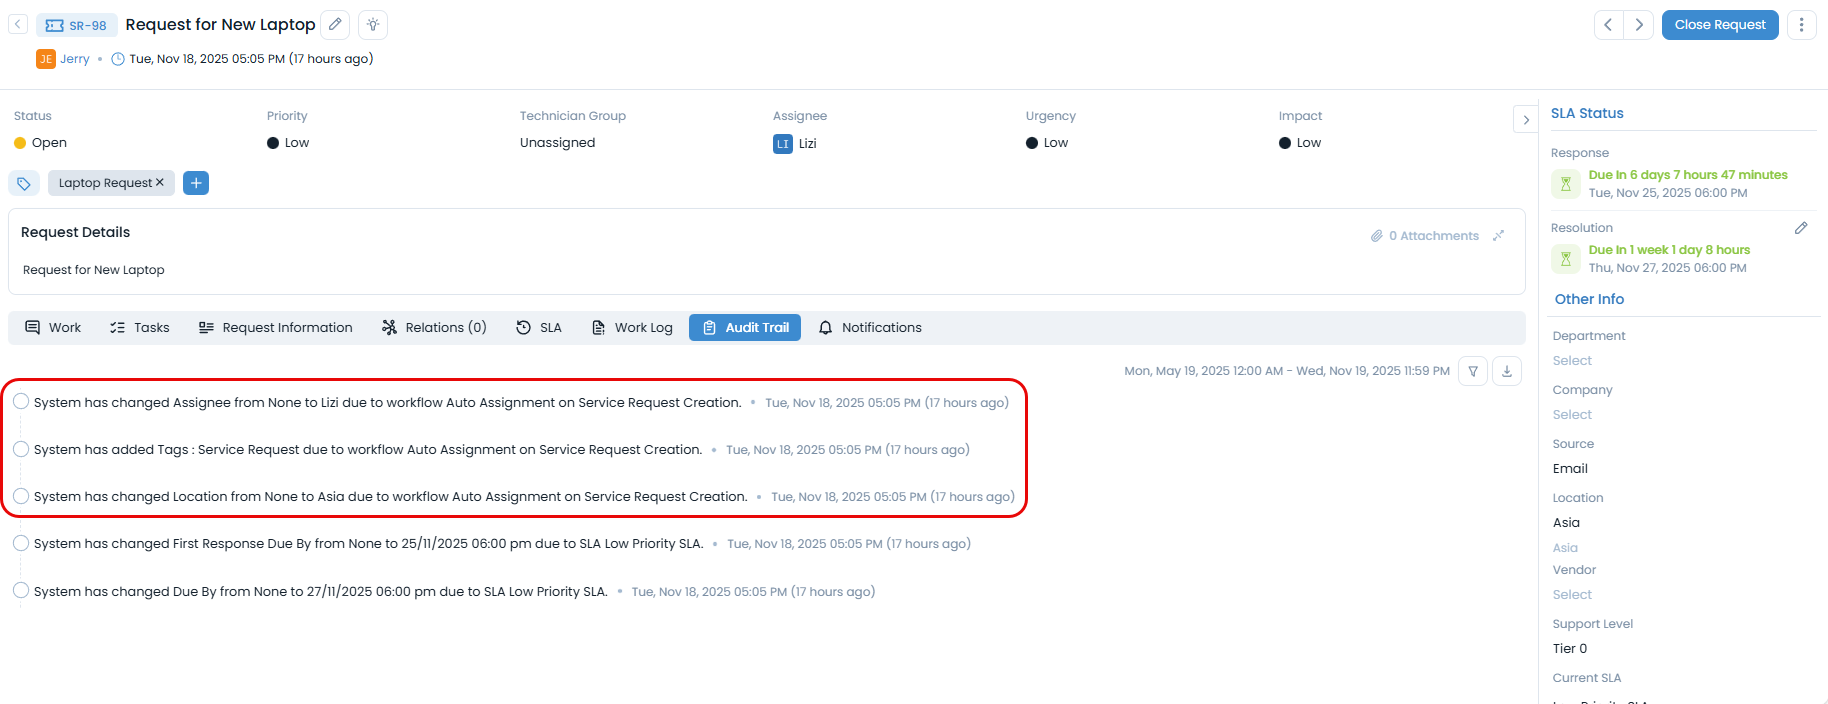Click the edit pencil next to request title
This screenshot has height=704, width=1828.
(336, 25)
